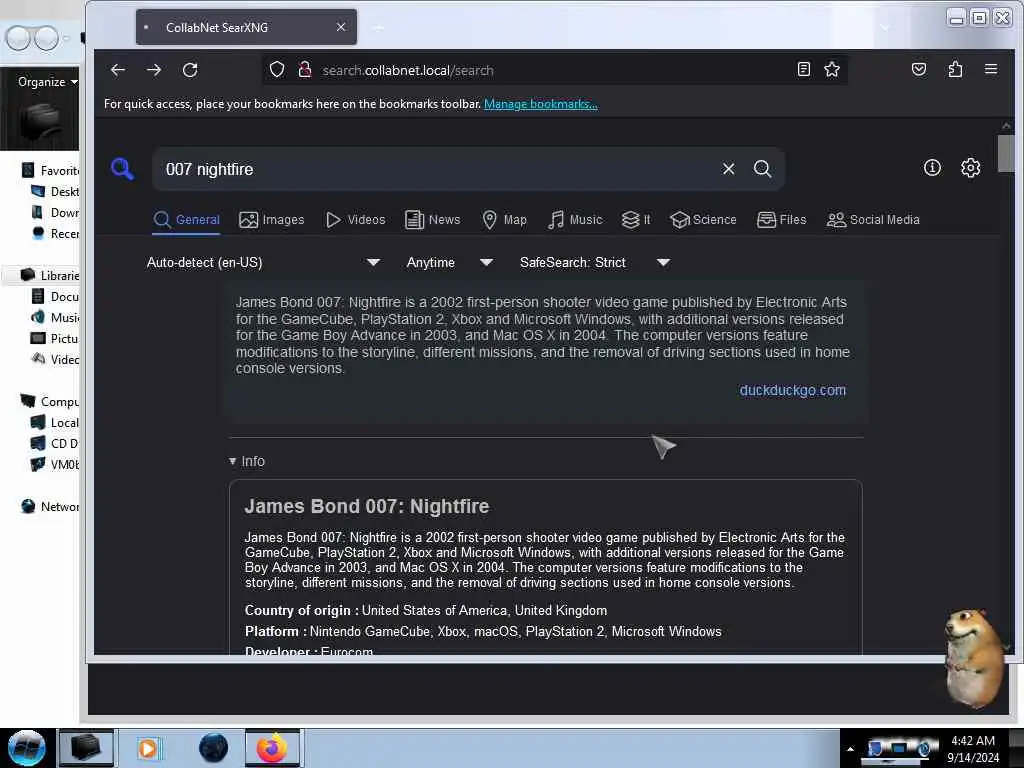The width and height of the screenshot is (1024, 768).
Task: Open the tracking protection shield icon
Action: pyautogui.click(x=277, y=70)
